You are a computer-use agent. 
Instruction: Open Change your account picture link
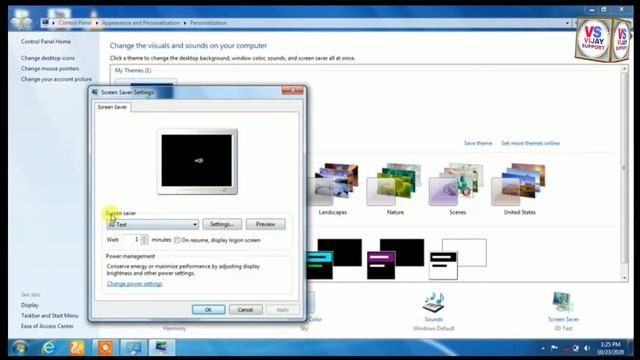[56, 79]
